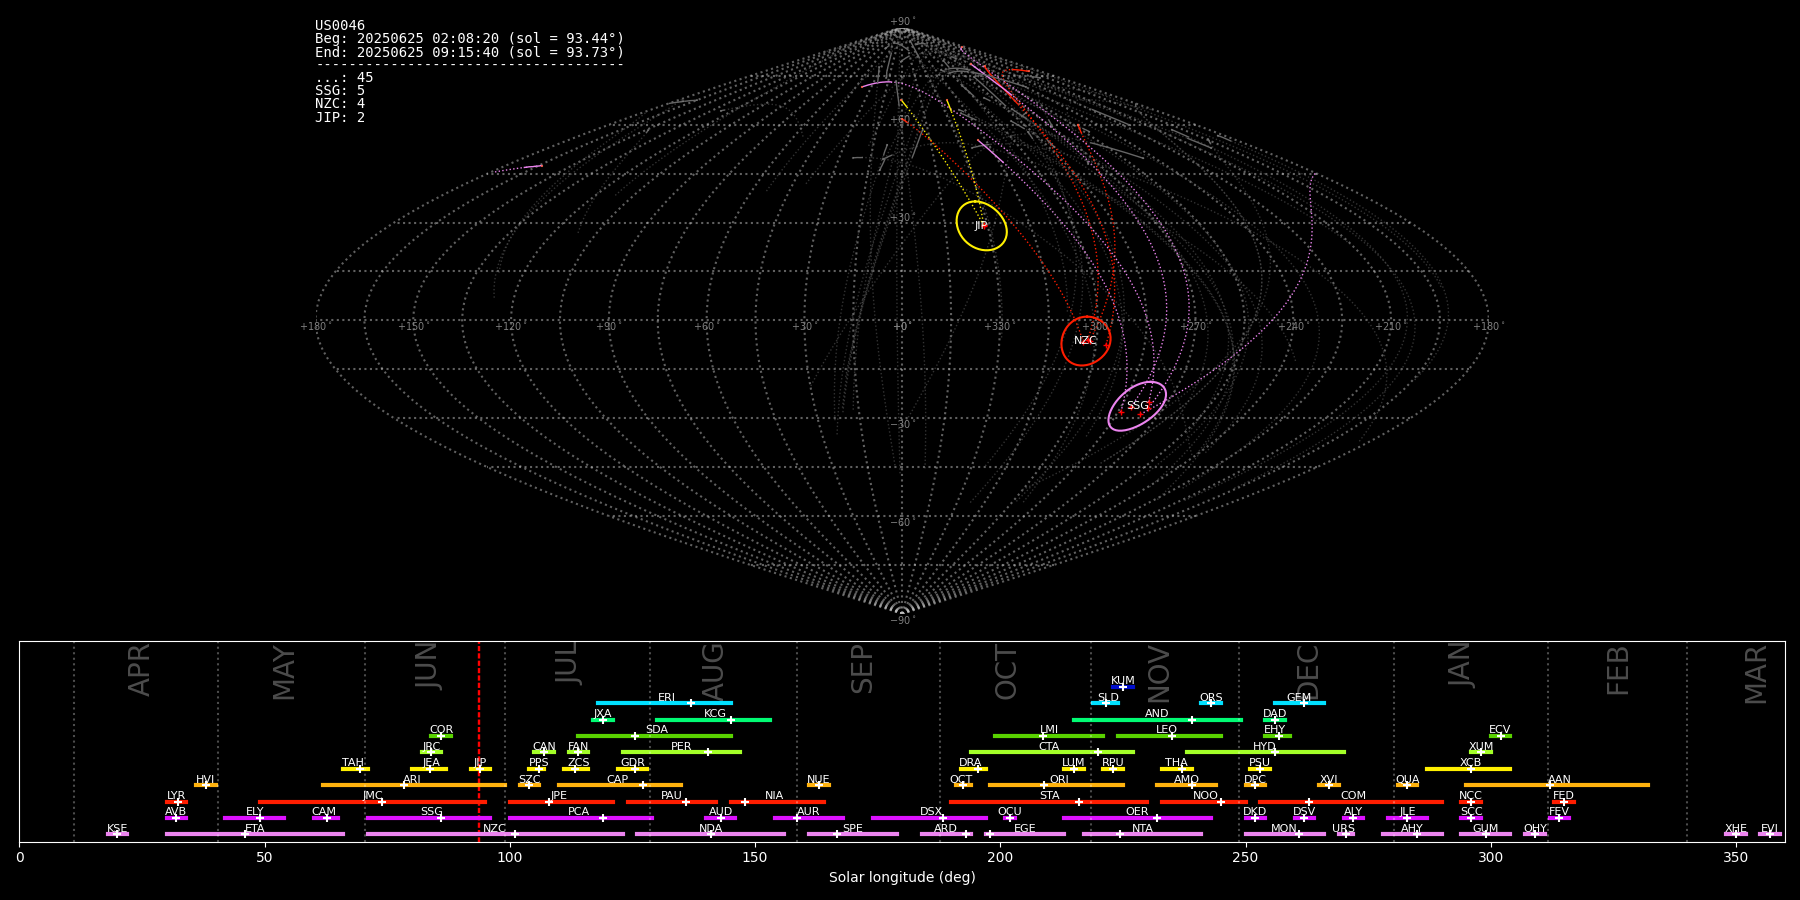
Task: Select the HYD shower bar
Action: click(x=1265, y=752)
